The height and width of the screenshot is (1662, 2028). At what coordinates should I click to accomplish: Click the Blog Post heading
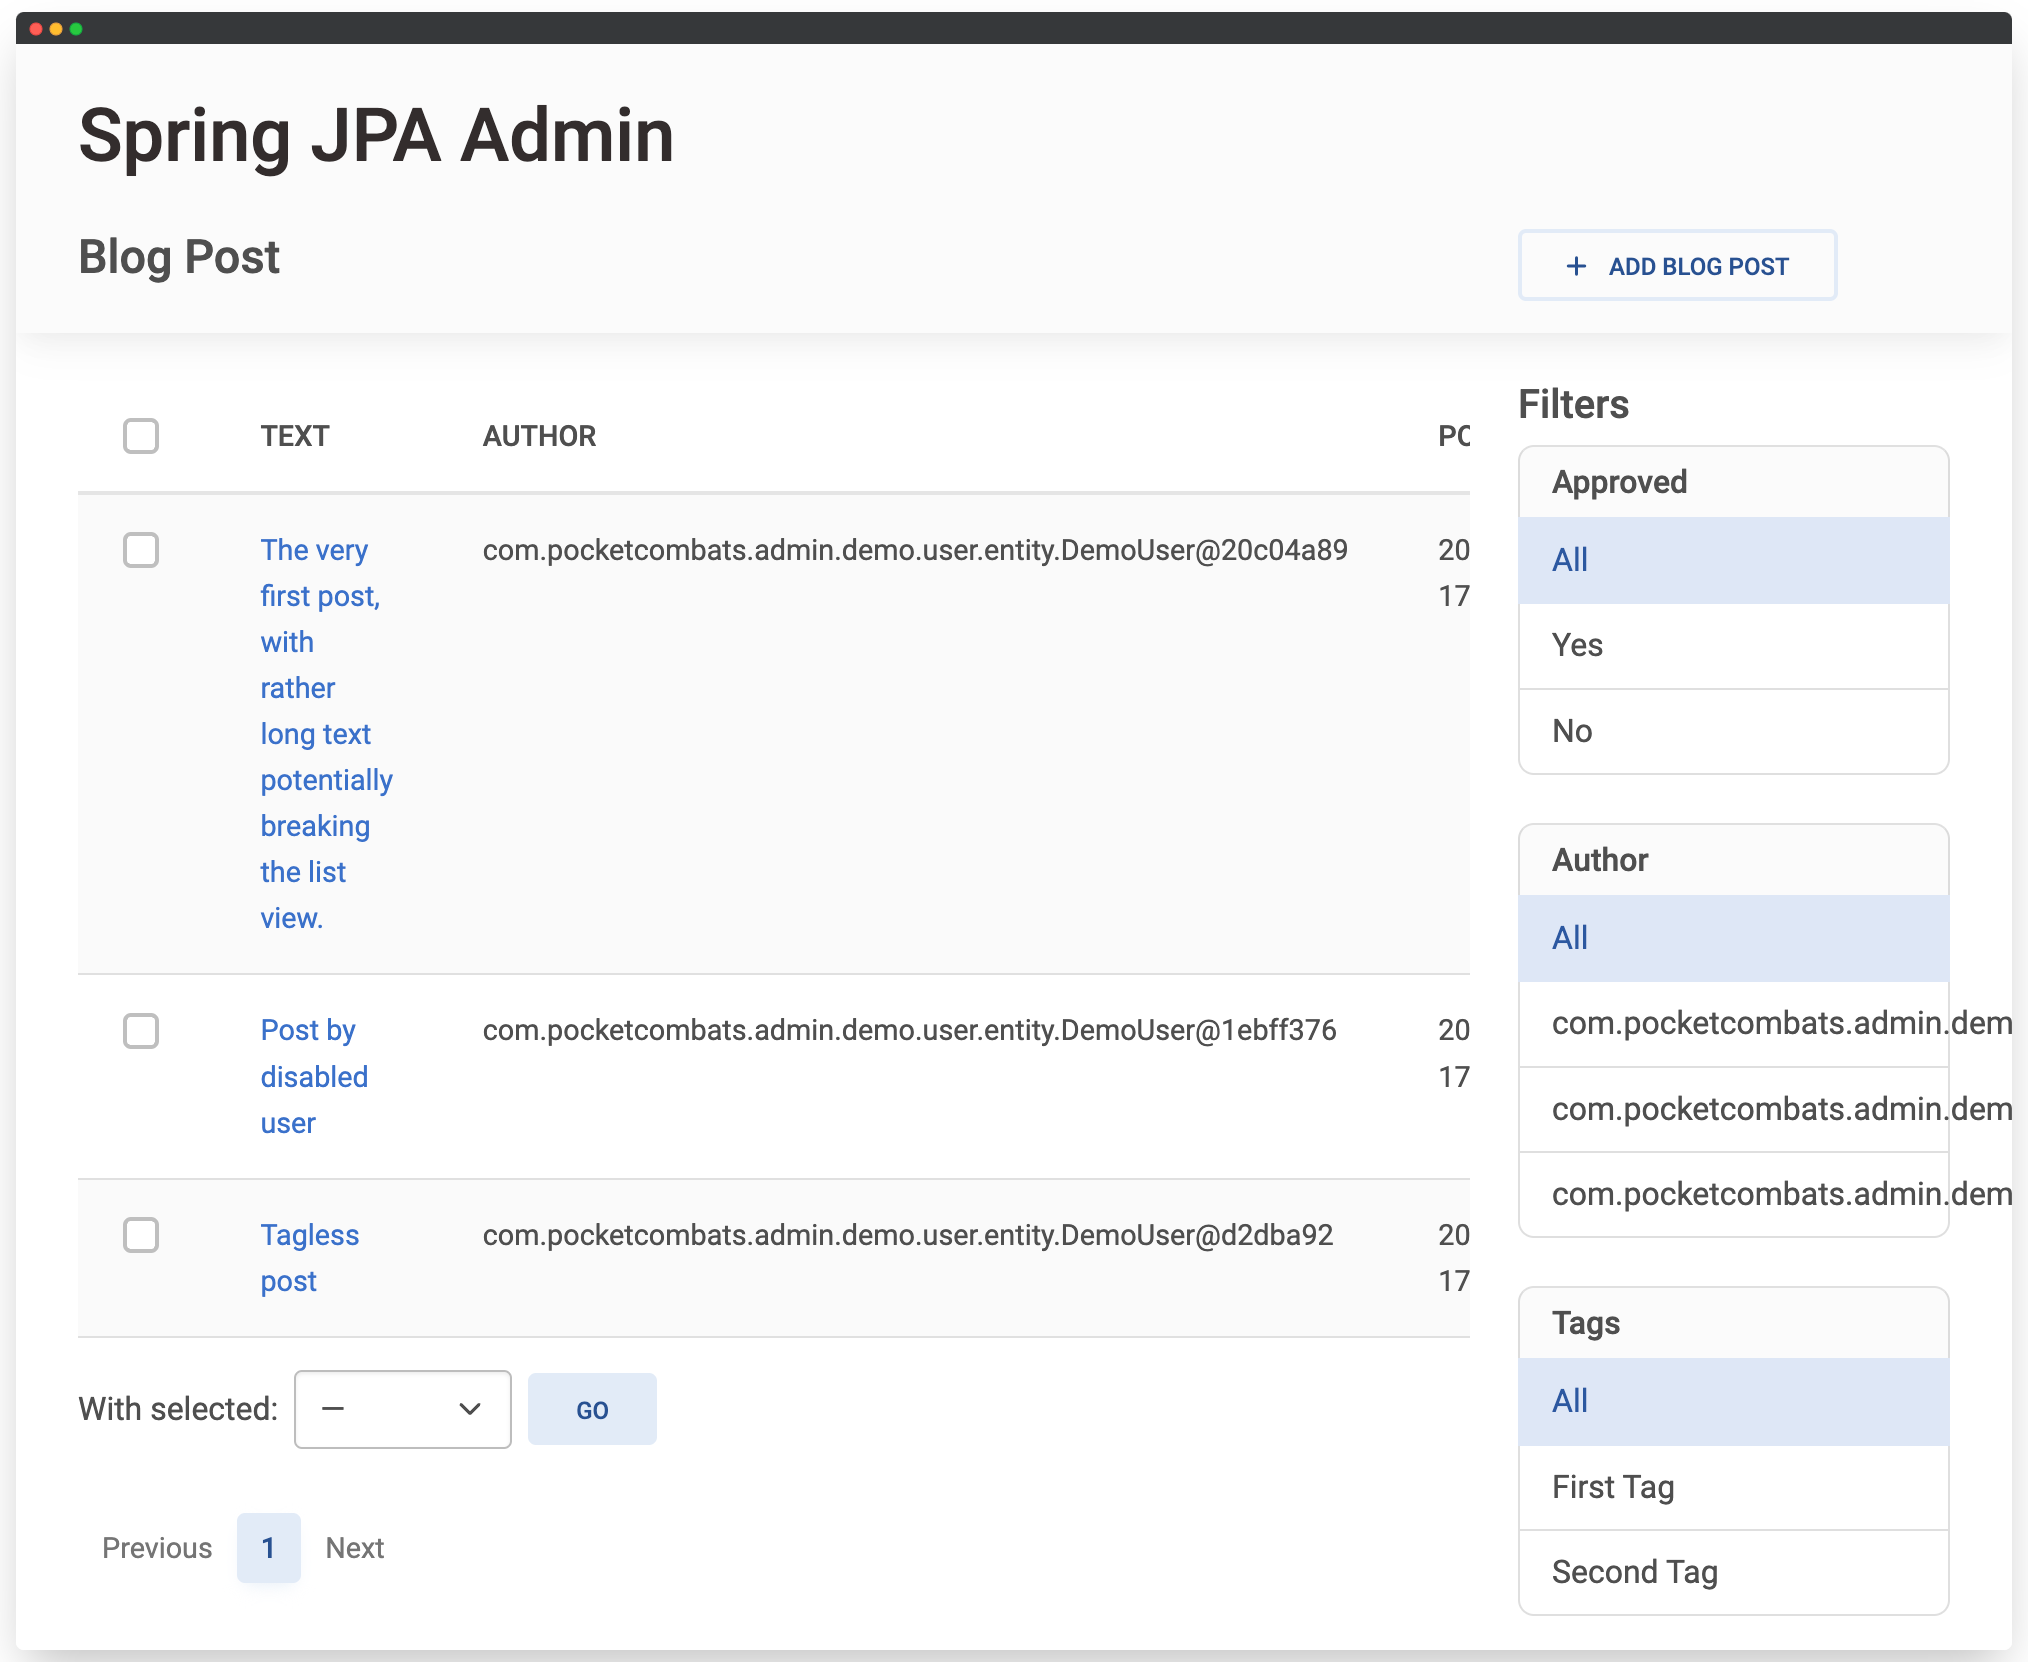(x=179, y=257)
